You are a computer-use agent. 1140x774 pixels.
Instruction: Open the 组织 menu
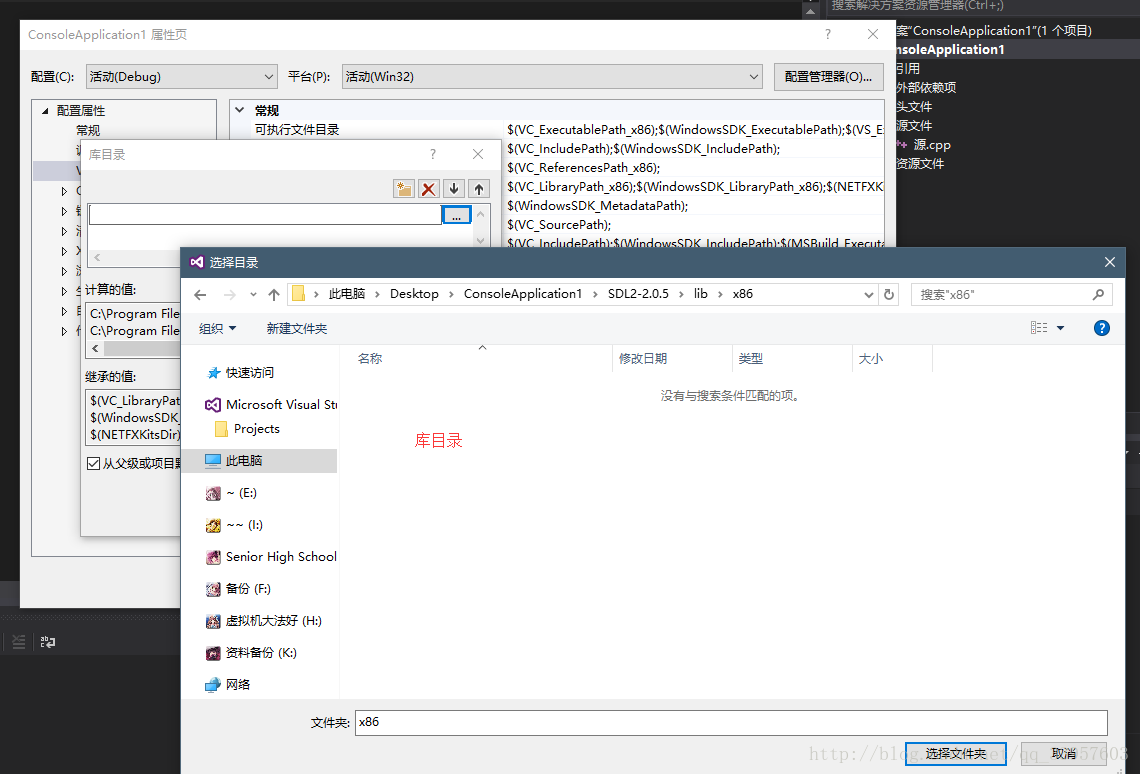217,328
